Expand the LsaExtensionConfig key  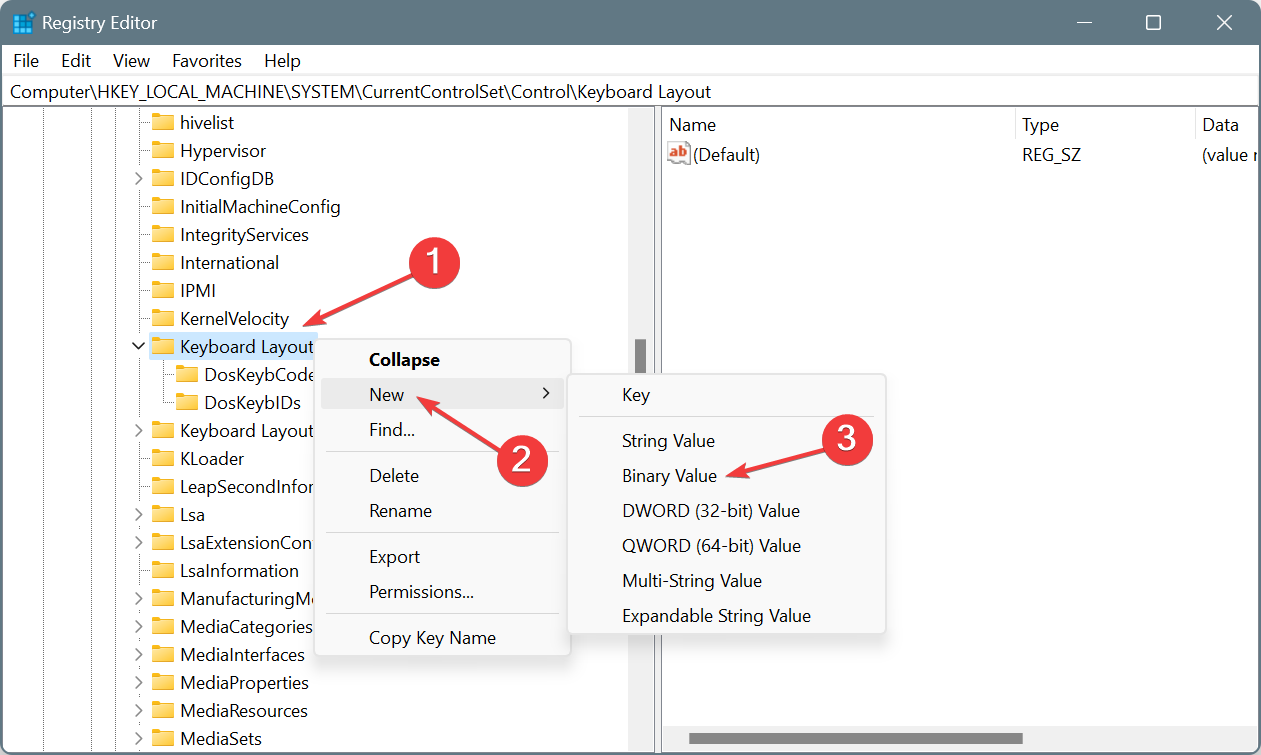[x=138, y=543]
